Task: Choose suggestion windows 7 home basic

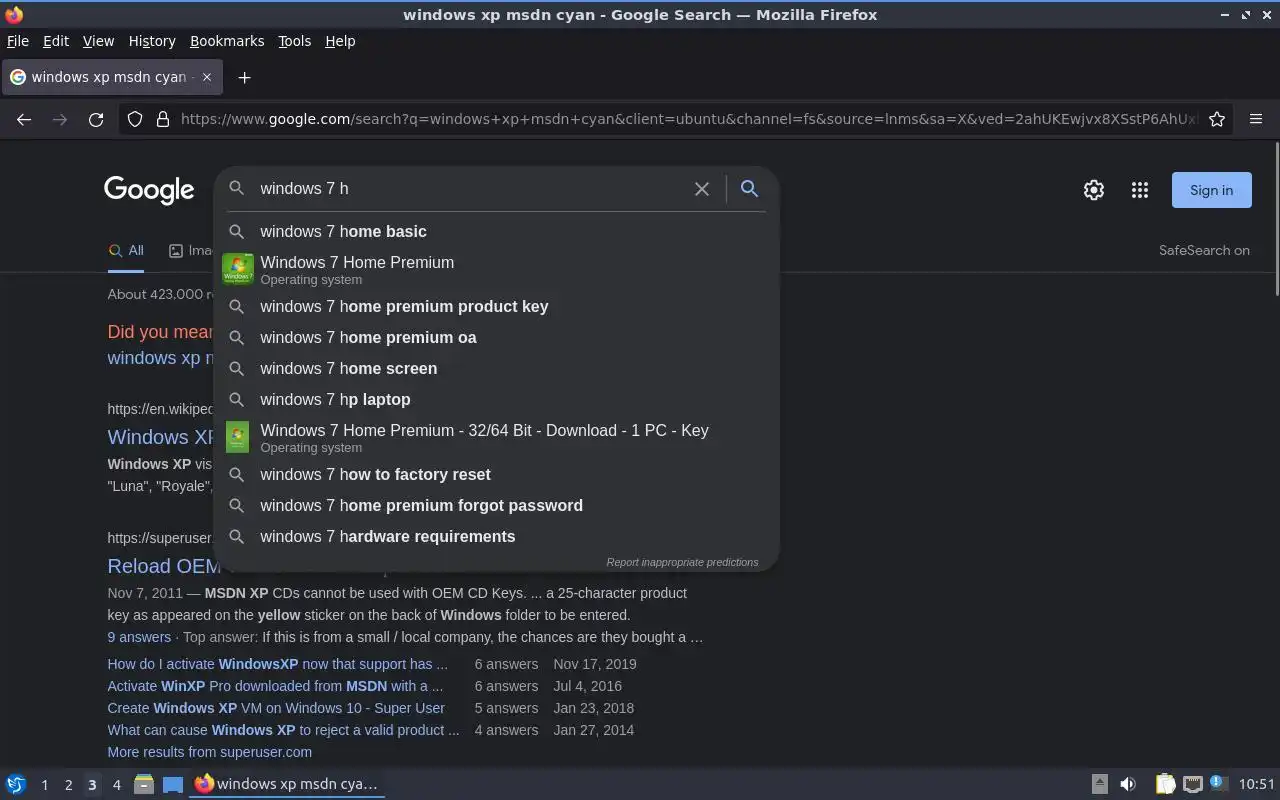Action: 496,231
